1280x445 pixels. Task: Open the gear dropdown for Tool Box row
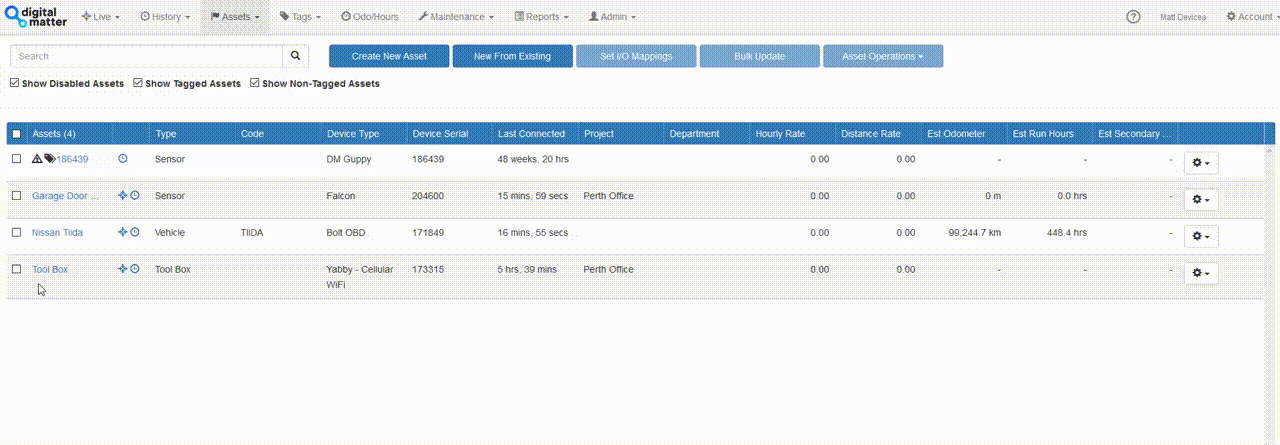(1200, 273)
